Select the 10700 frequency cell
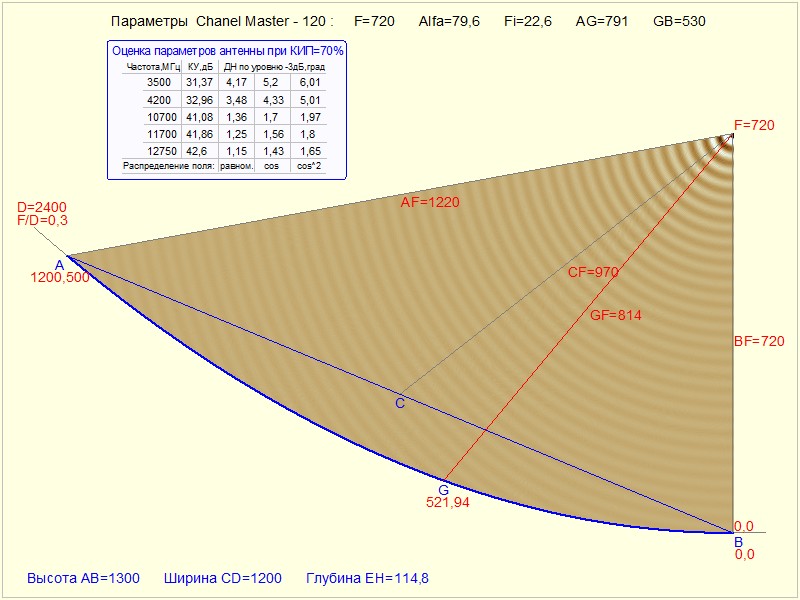Screen dimensions: 800x600 point(162,117)
